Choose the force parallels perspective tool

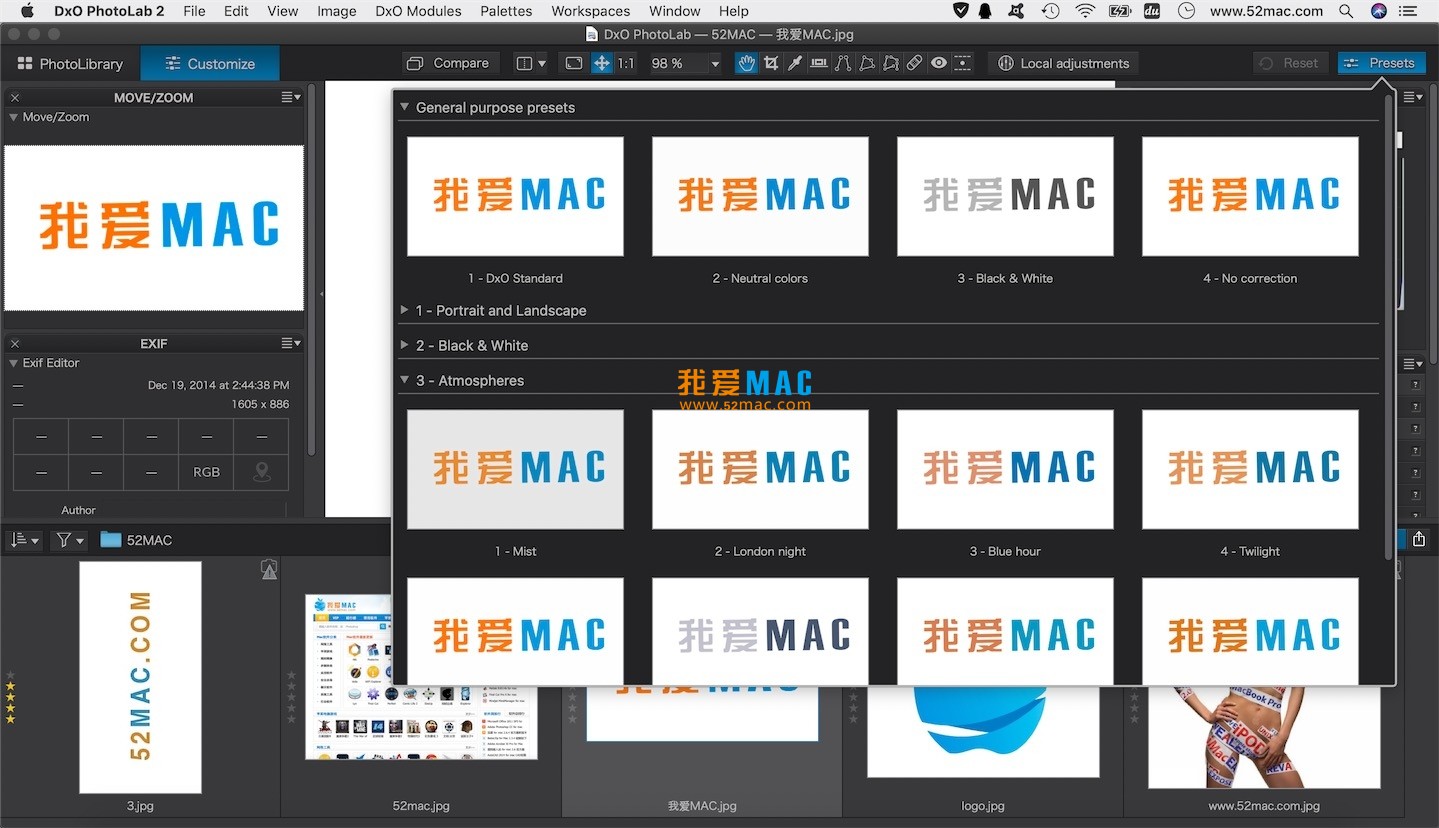843,63
